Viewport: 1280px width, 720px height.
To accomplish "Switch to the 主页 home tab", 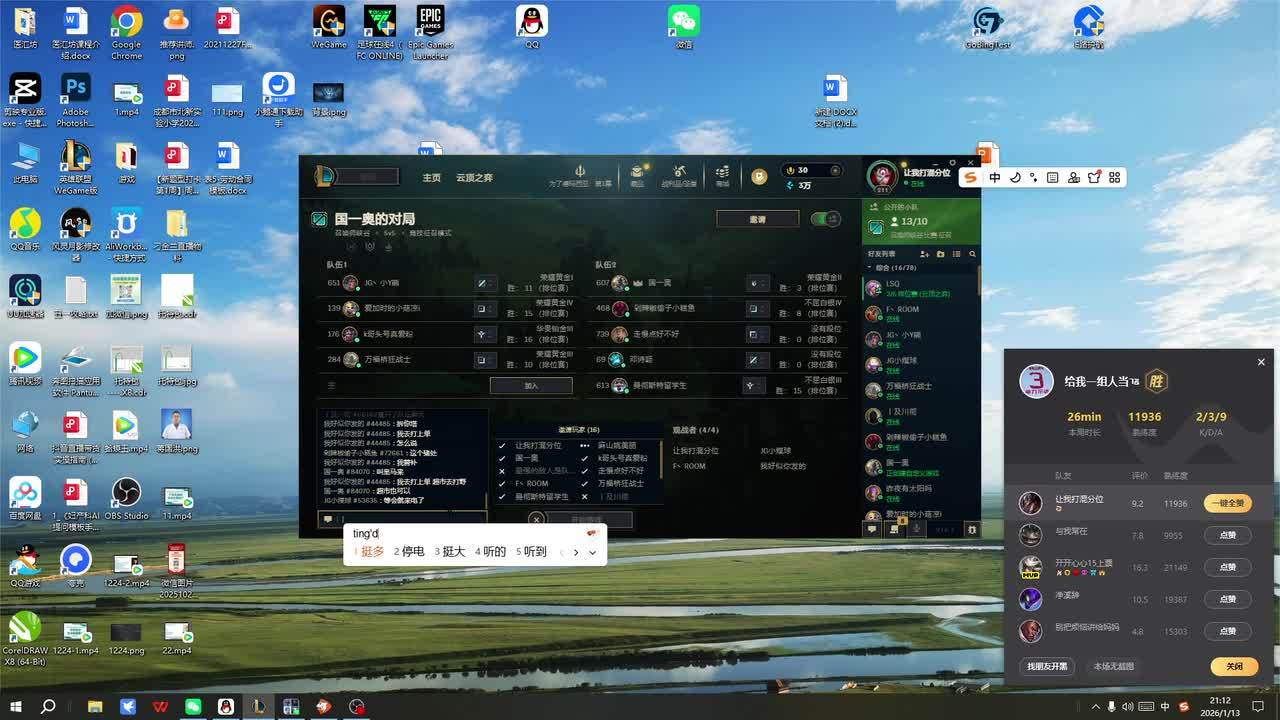I will pyautogui.click(x=431, y=178).
